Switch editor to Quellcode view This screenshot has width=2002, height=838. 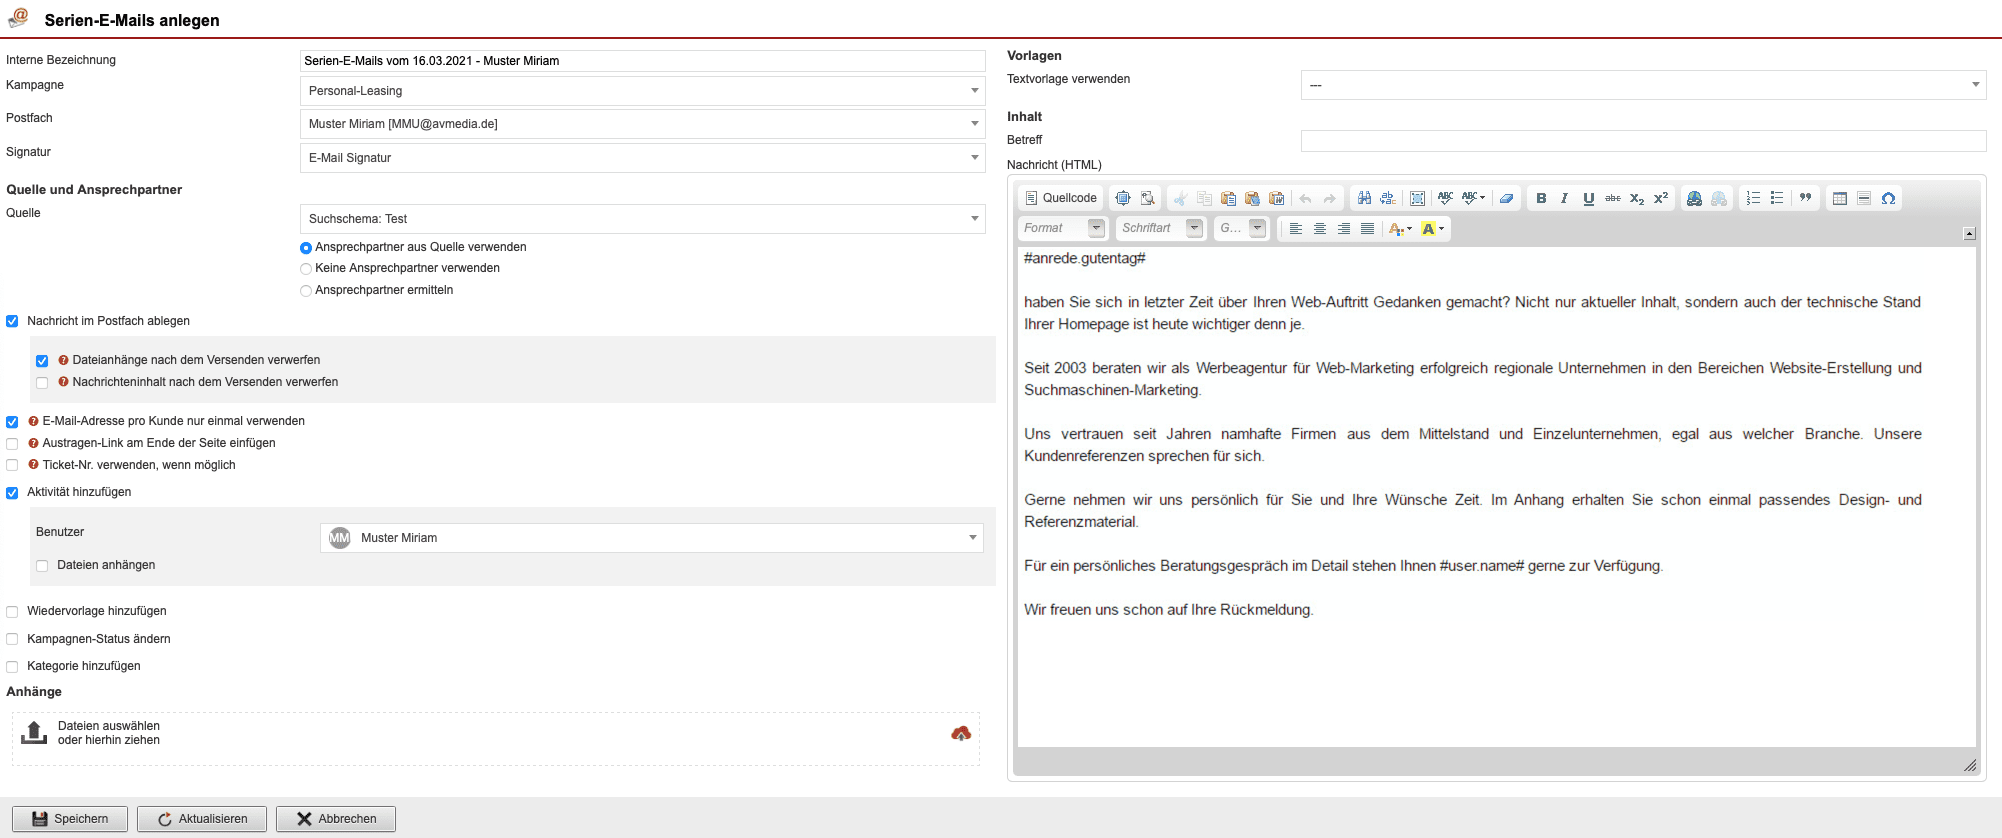click(x=1060, y=198)
